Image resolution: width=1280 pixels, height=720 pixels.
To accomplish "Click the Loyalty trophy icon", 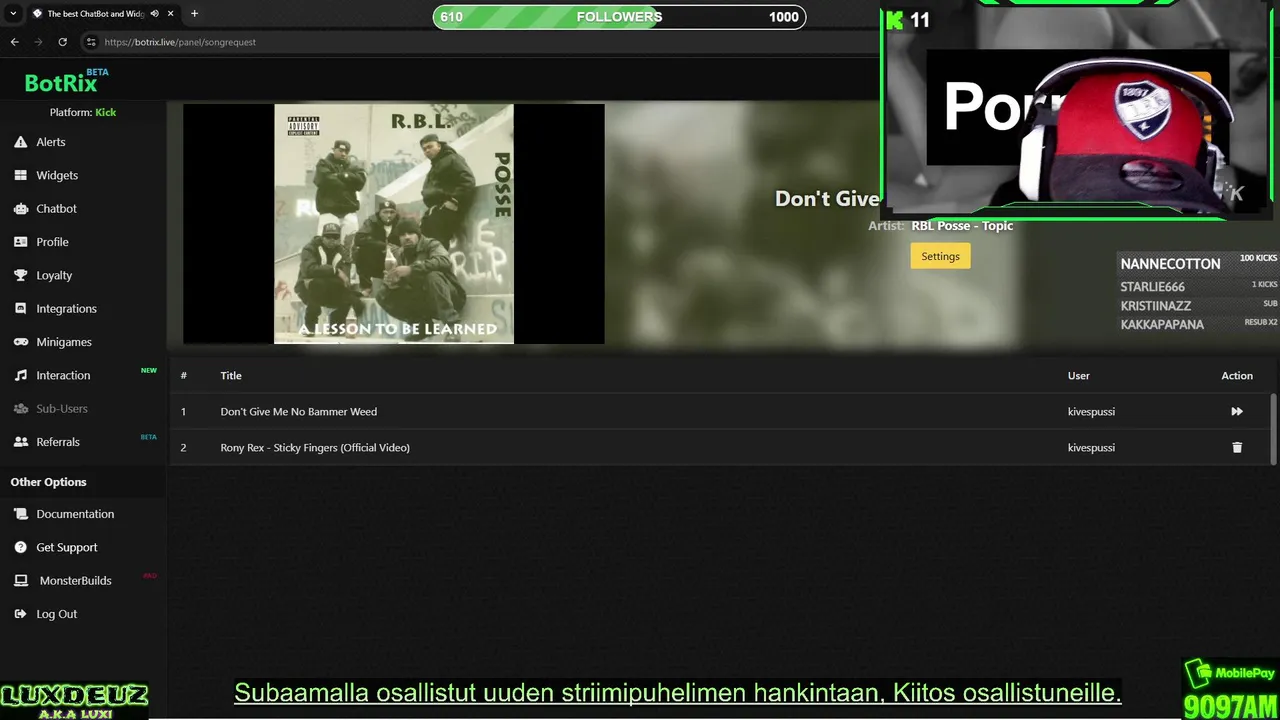I will point(20,275).
